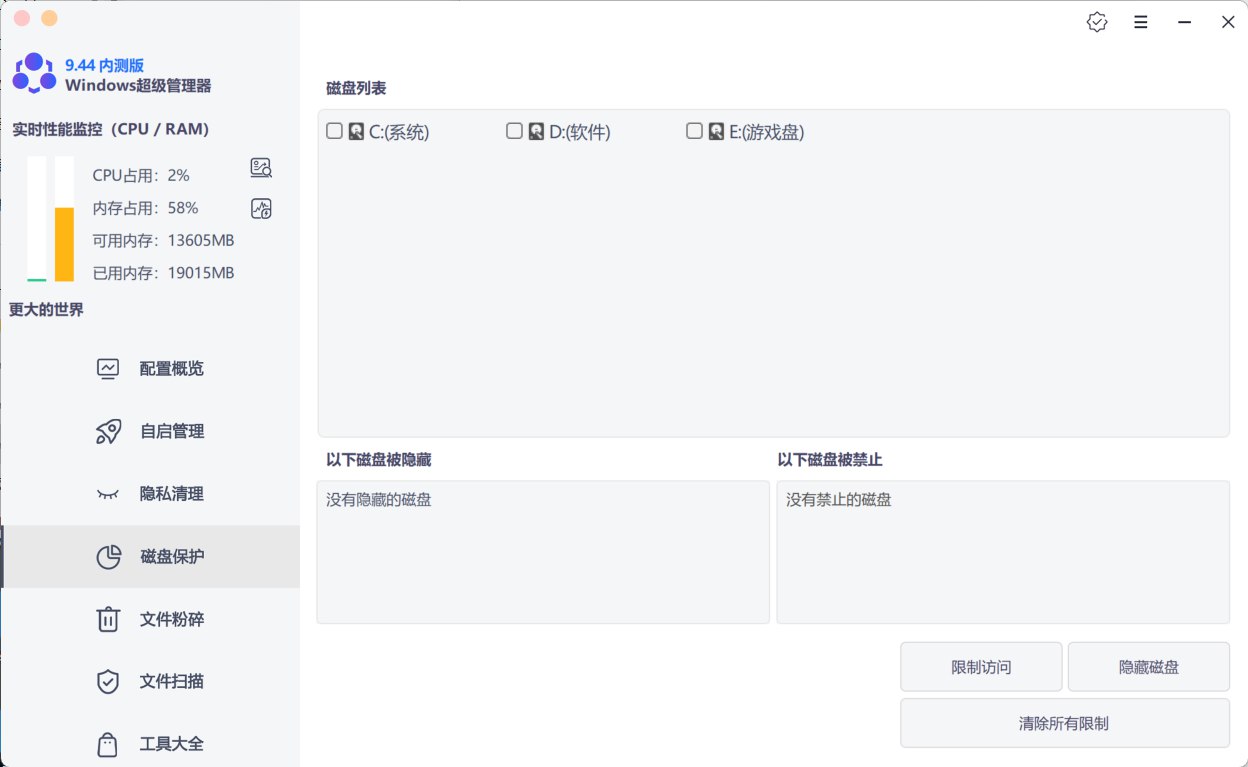The width and height of the screenshot is (1248, 767).
Task: Click the memory optimization lightning icon
Action: [260, 208]
